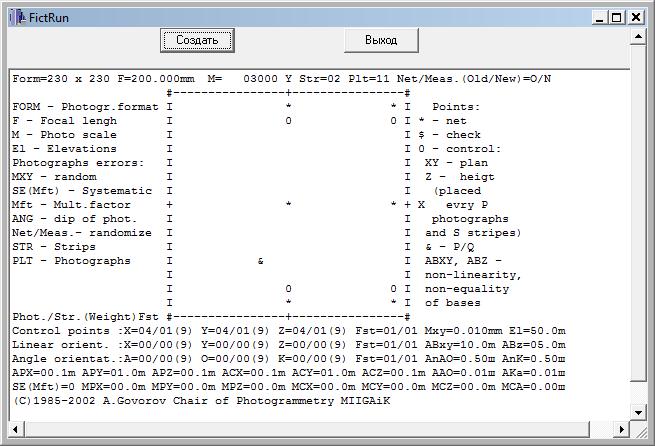Click '0 - control:' legend entry
655x446 pixels.
[x=460, y=149]
